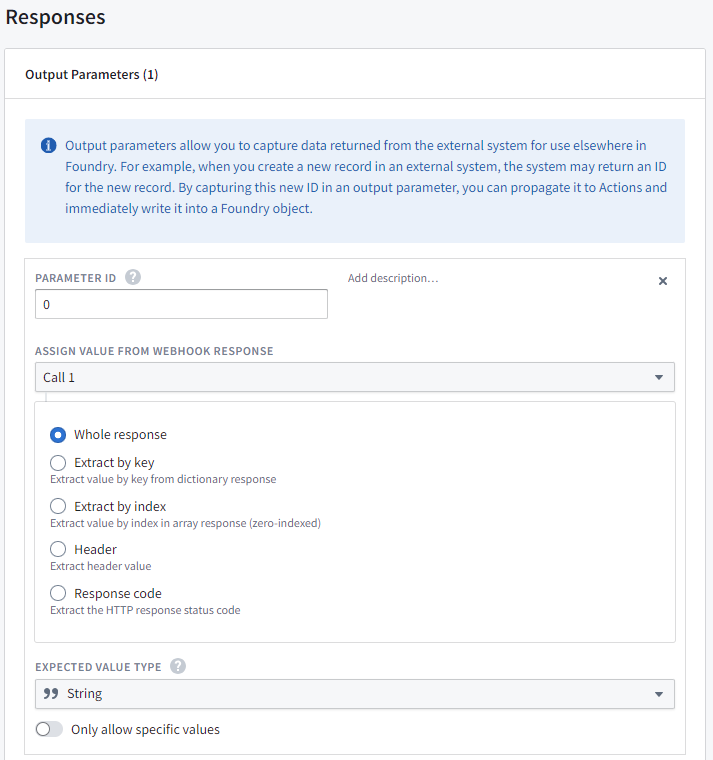Select the Header radio option
The height and width of the screenshot is (760, 713).
(x=58, y=549)
